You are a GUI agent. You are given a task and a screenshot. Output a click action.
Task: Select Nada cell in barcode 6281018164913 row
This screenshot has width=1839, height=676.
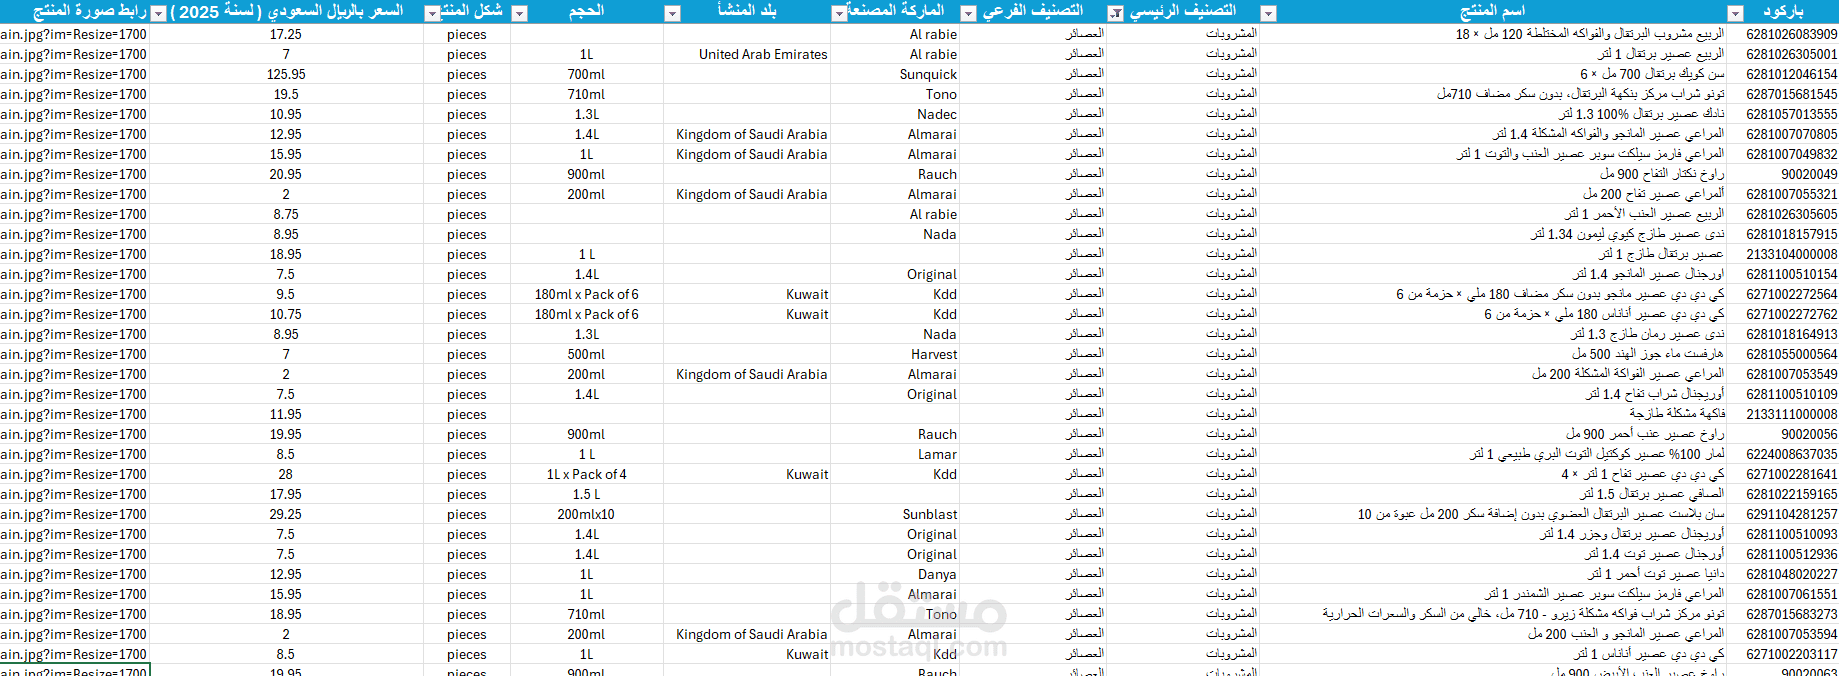coord(895,334)
